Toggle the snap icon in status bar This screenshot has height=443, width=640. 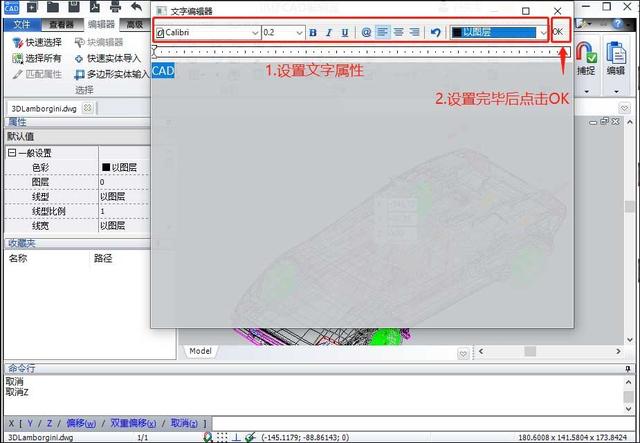(x=208, y=437)
